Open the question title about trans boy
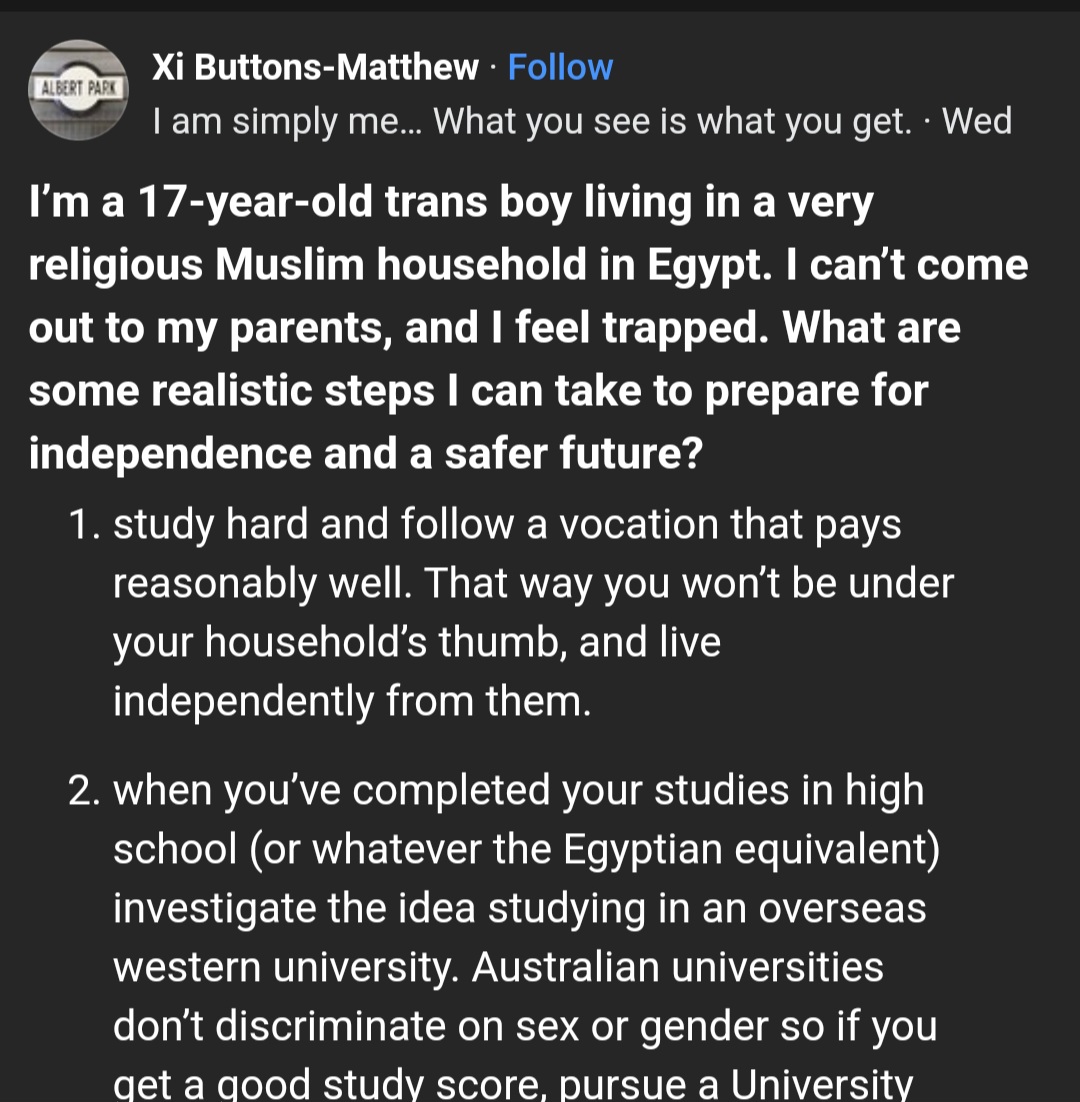Image resolution: width=1080 pixels, height=1102 pixels. [x=528, y=328]
